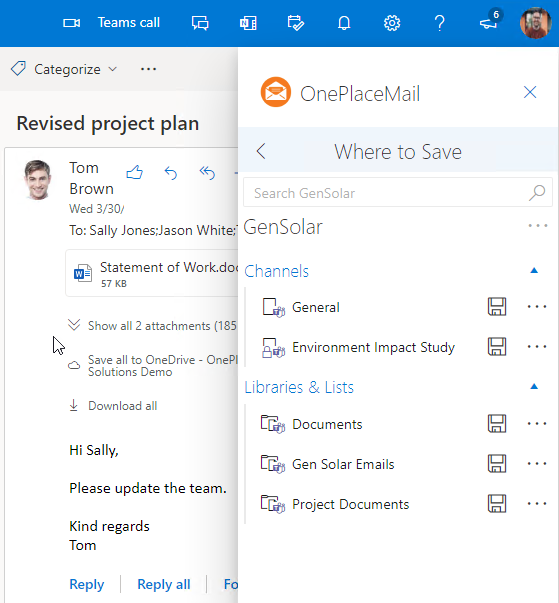Open more options for Project Documents
The width and height of the screenshot is (559, 603).
click(x=537, y=503)
